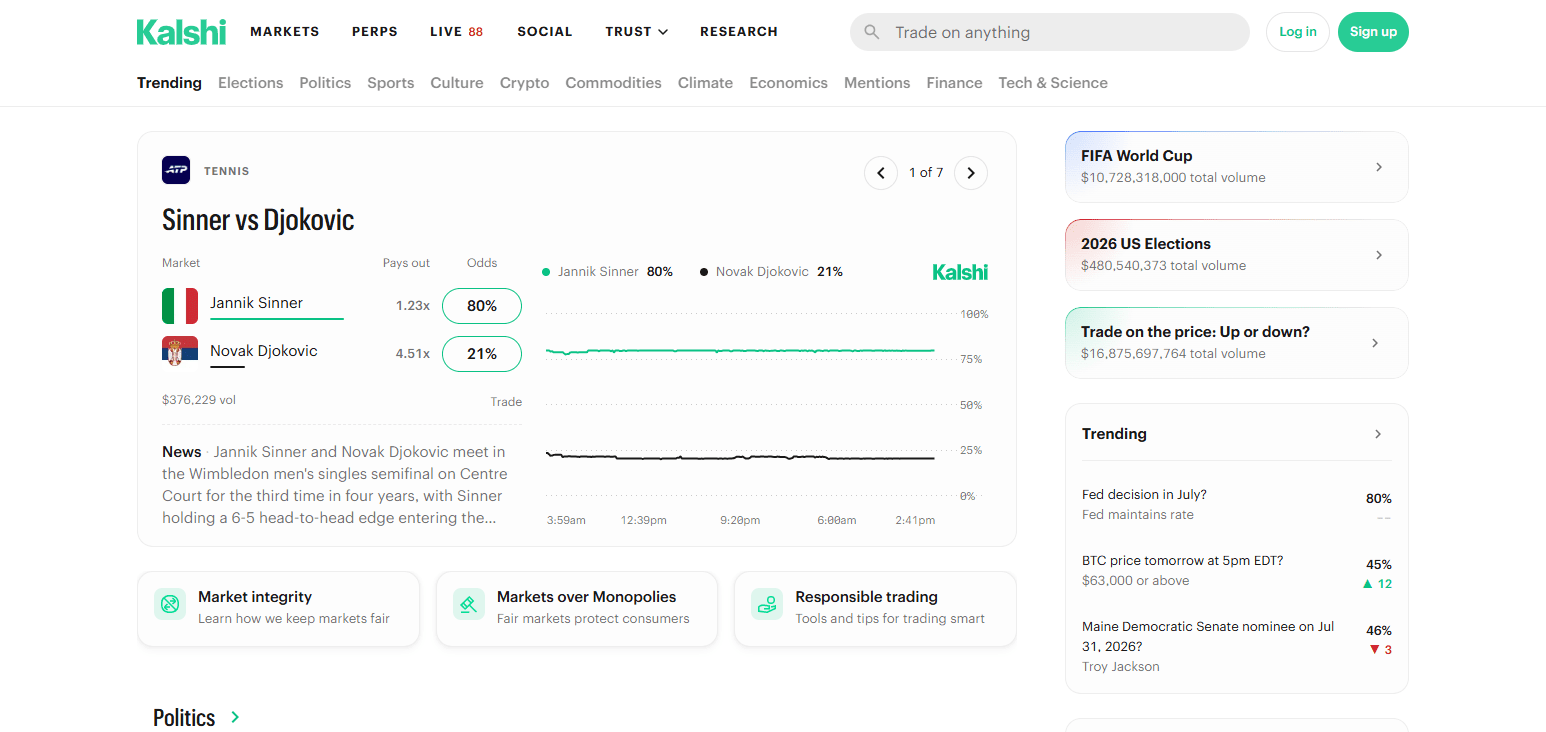1546x732 pixels.
Task: Open the LIVE 88 nav item
Action: (x=456, y=32)
